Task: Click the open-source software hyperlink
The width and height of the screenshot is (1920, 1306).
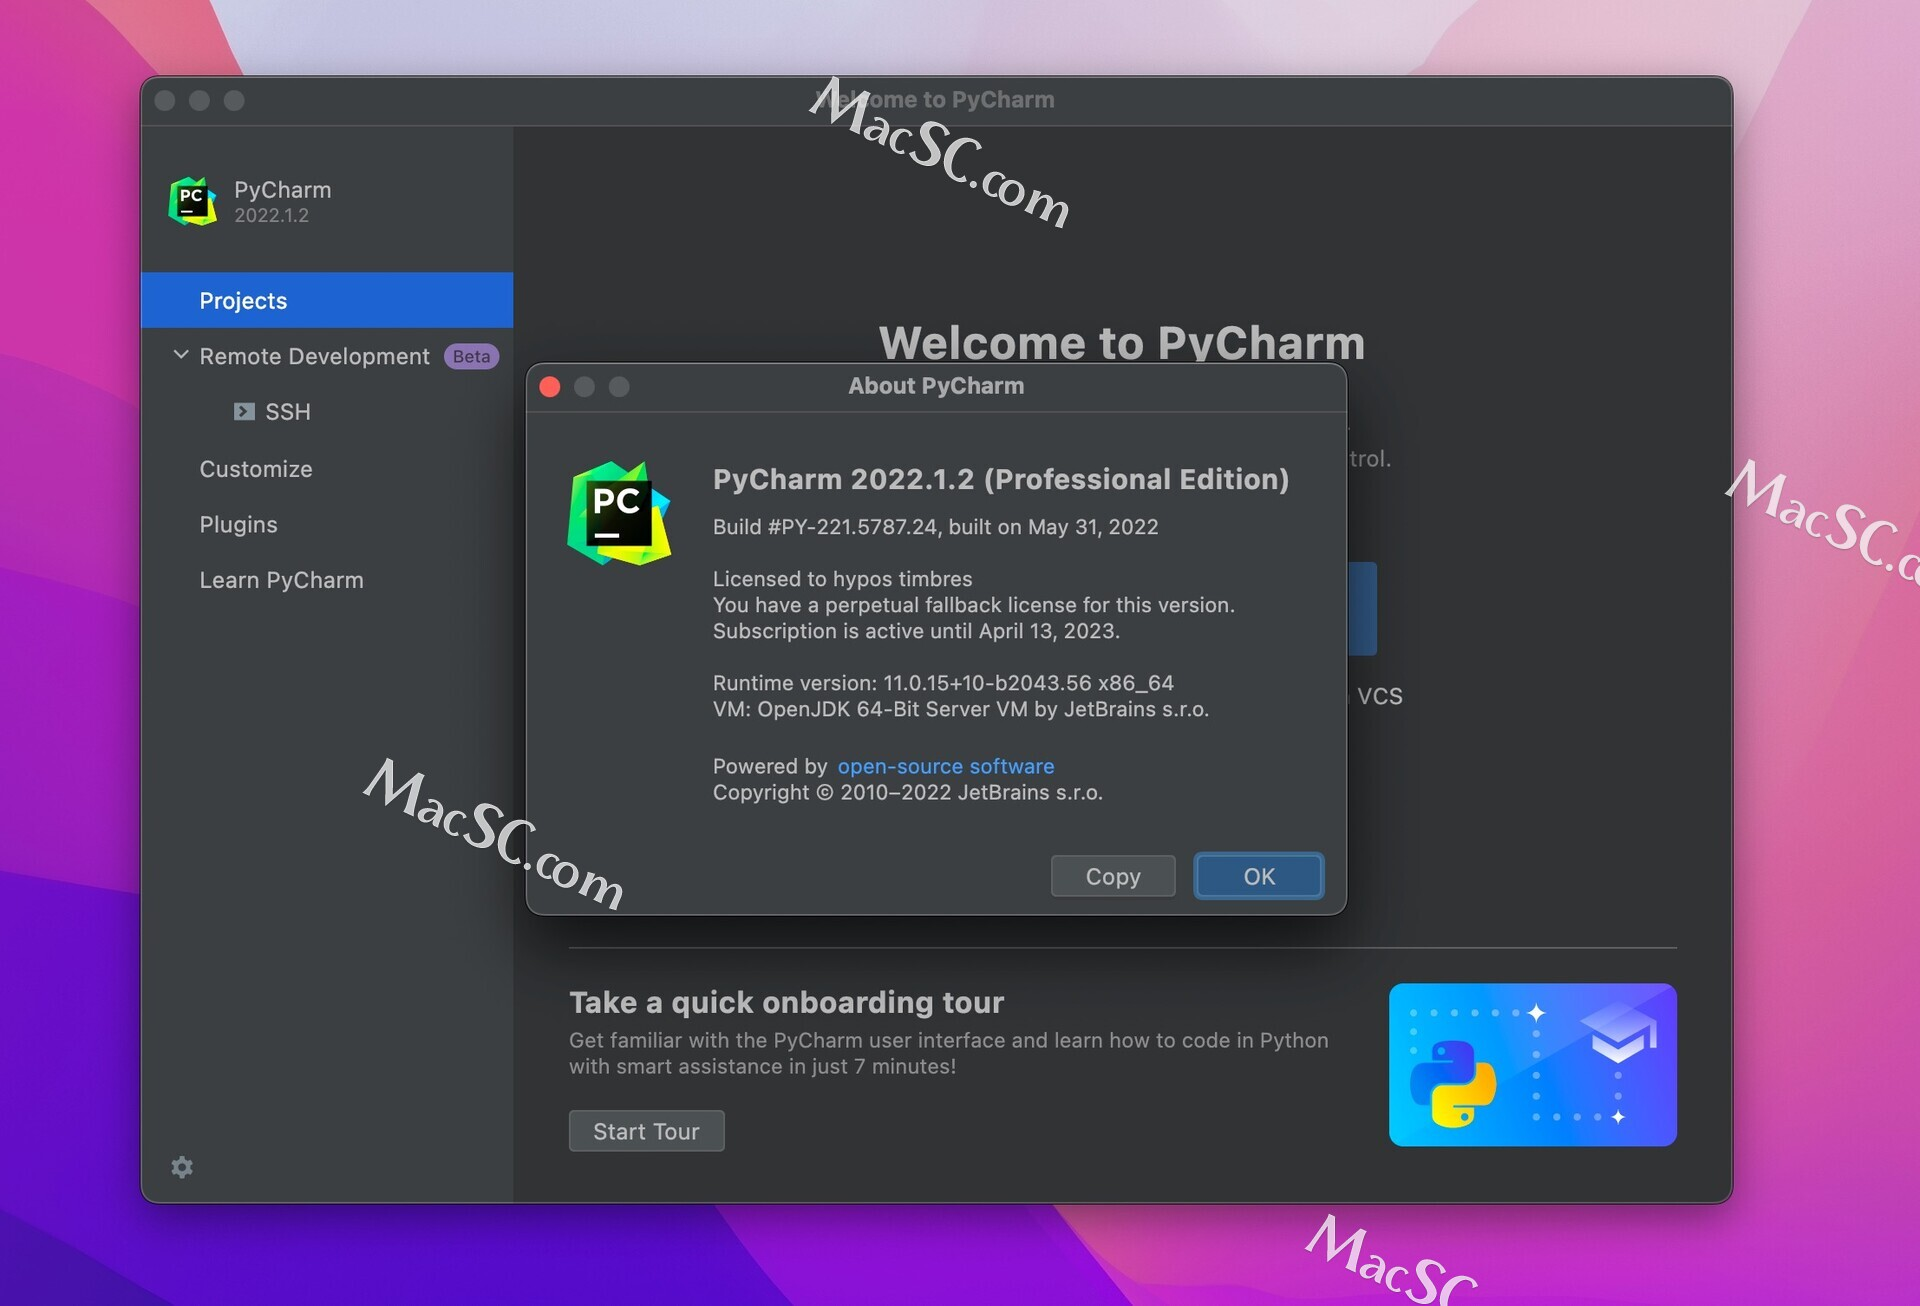Action: (x=946, y=764)
